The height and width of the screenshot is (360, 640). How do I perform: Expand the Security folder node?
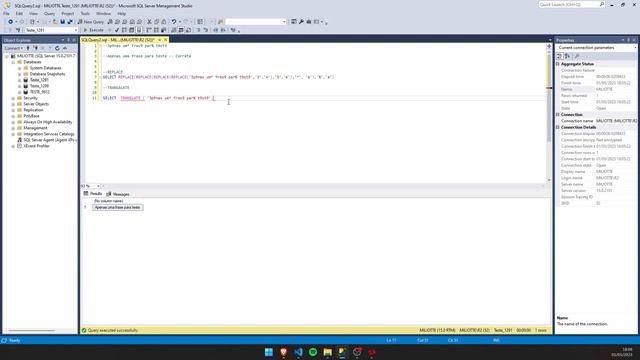(x=13, y=98)
